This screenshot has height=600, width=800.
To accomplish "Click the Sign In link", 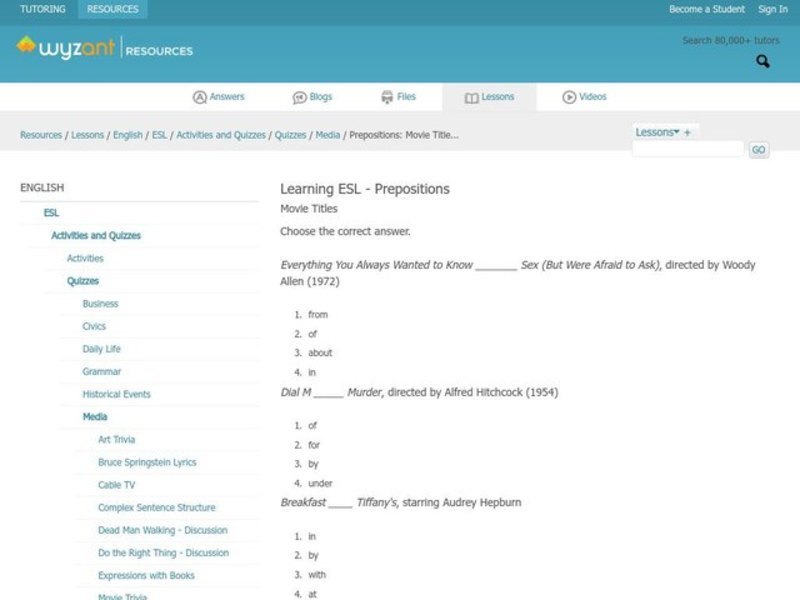I will tap(772, 9).
